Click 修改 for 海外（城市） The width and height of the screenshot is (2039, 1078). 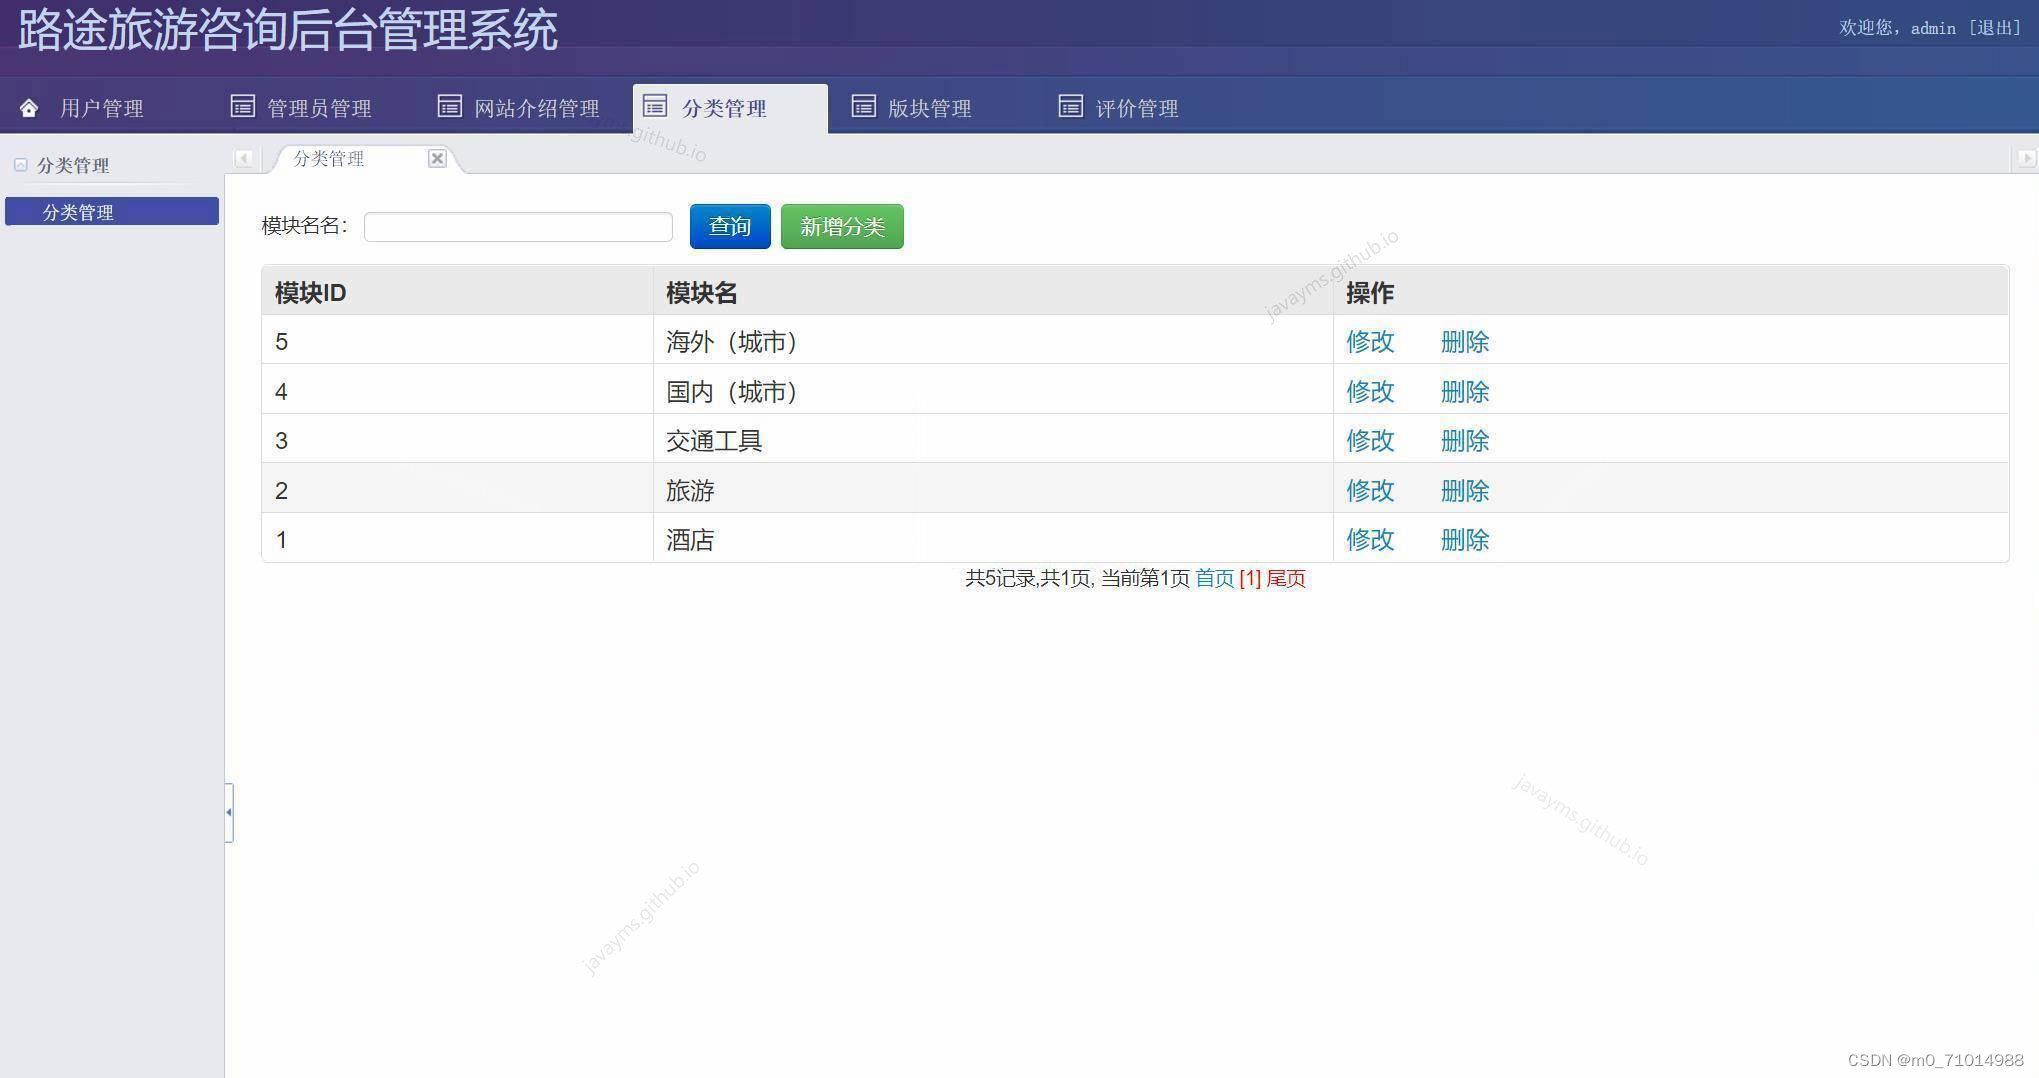pyautogui.click(x=1370, y=342)
